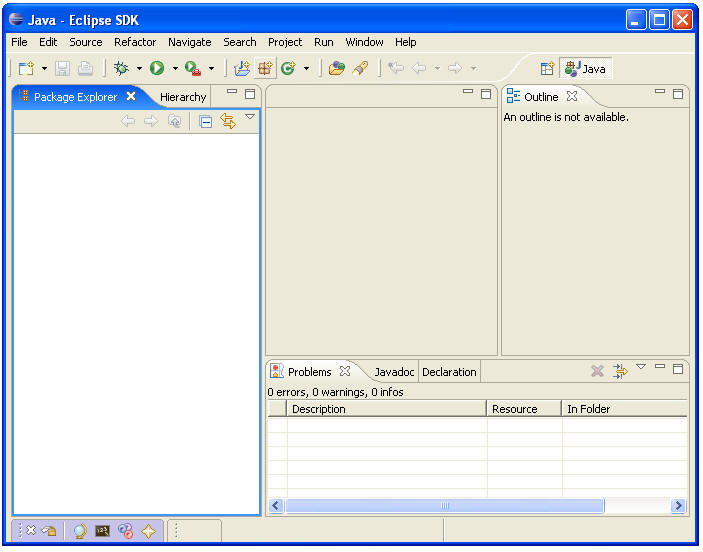The width and height of the screenshot is (703, 552).
Task: Minimize the Package Explorer panel
Action: point(232,91)
